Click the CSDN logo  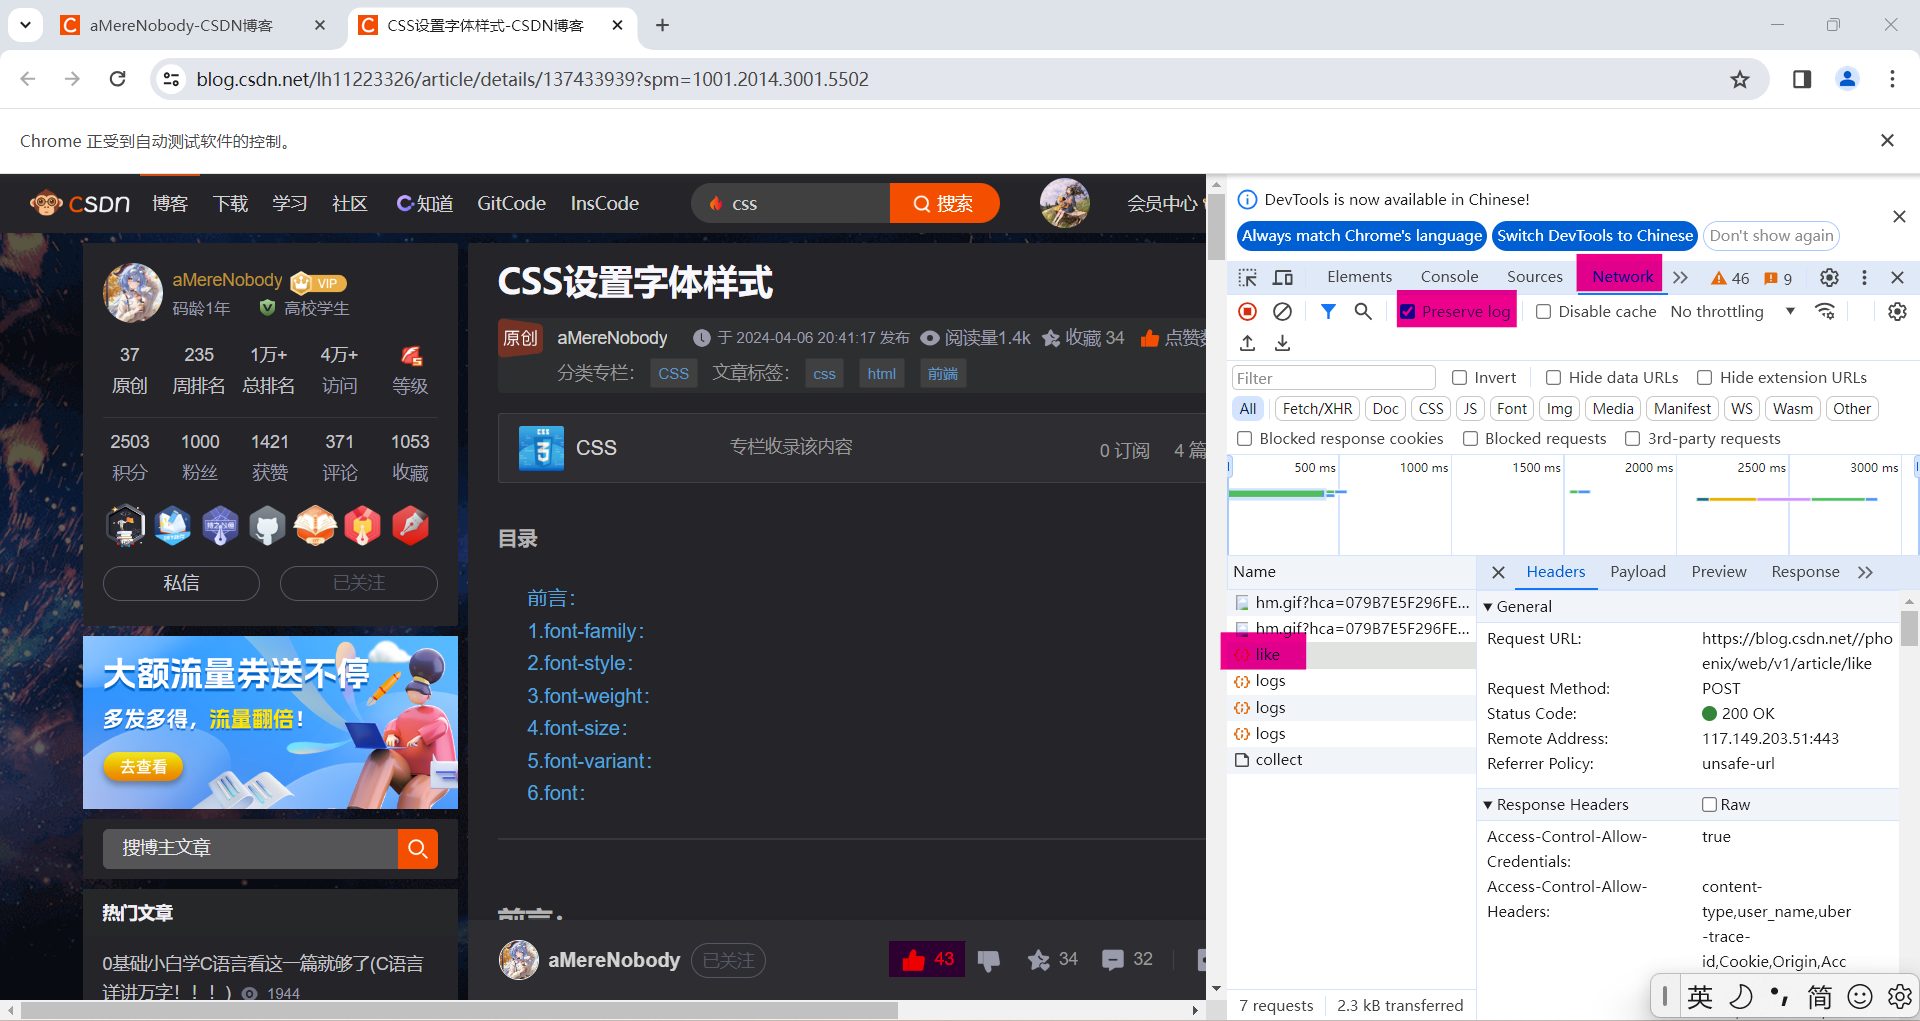click(x=80, y=204)
